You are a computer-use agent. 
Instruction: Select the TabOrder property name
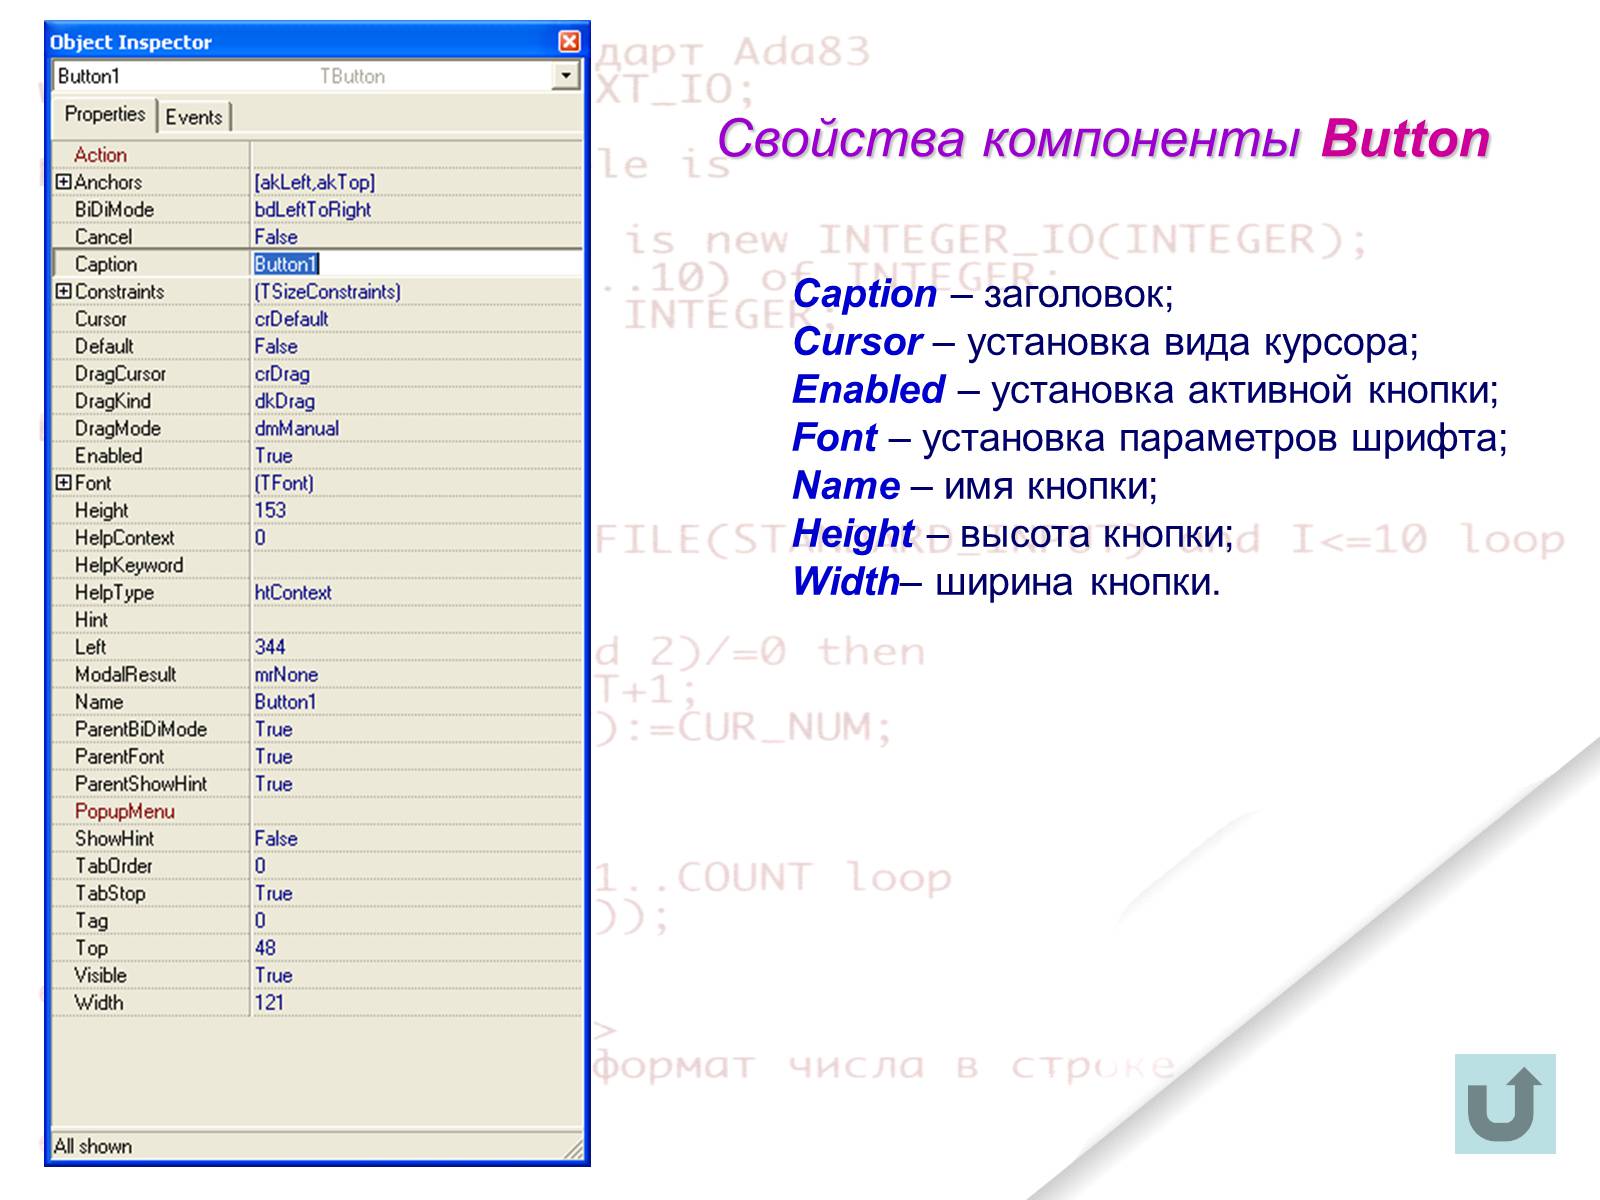coord(114,866)
